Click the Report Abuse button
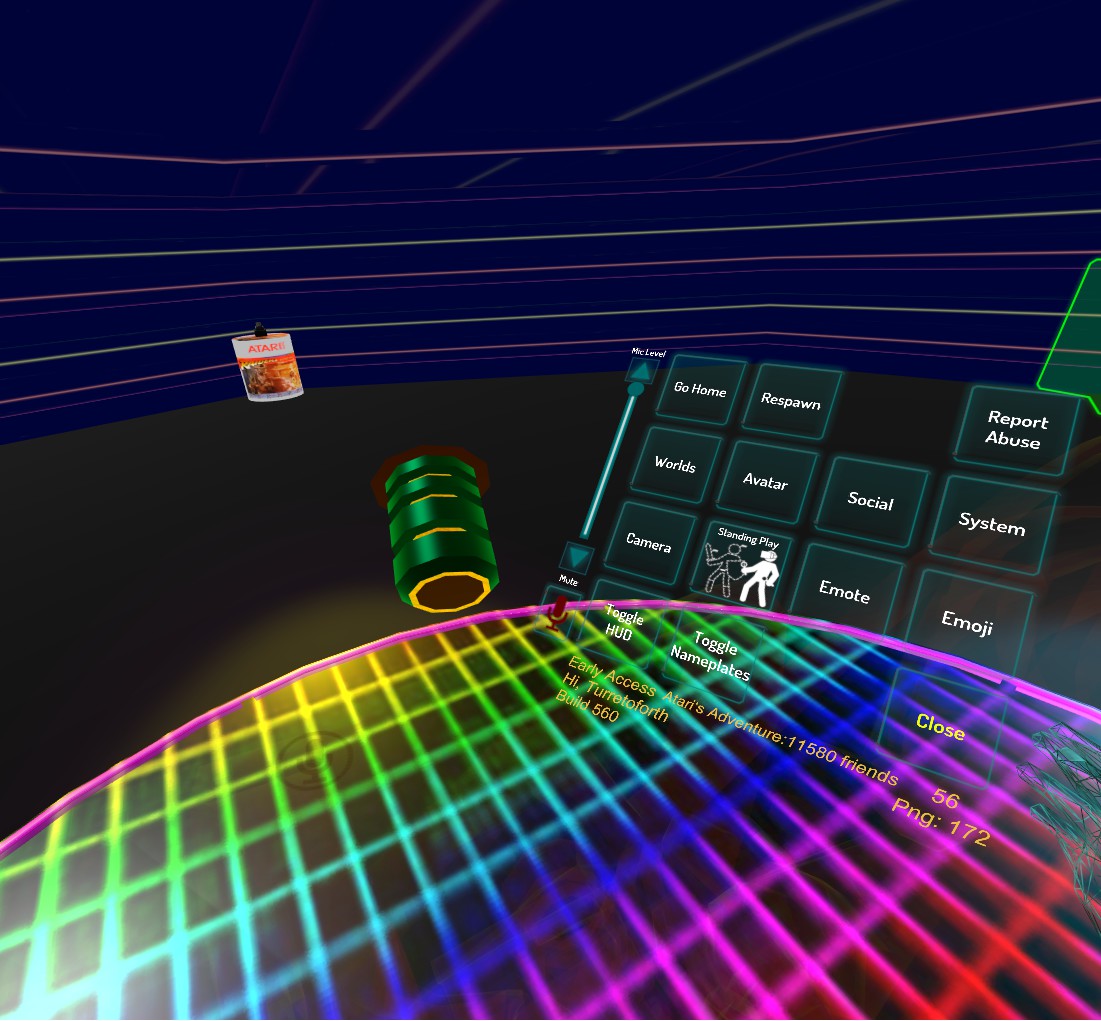Viewport: 1101px width, 1021px height. click(1015, 430)
